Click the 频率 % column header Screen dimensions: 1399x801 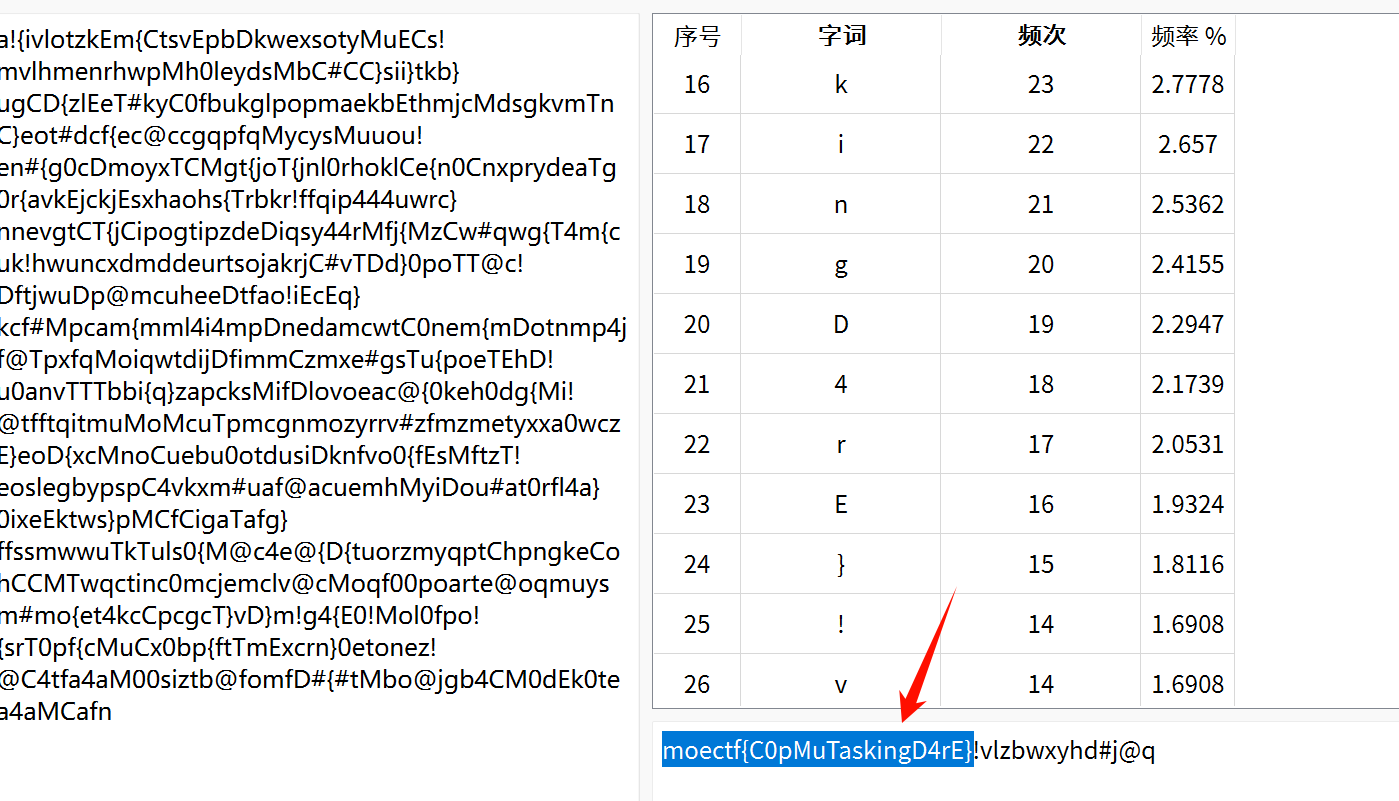point(1187,35)
